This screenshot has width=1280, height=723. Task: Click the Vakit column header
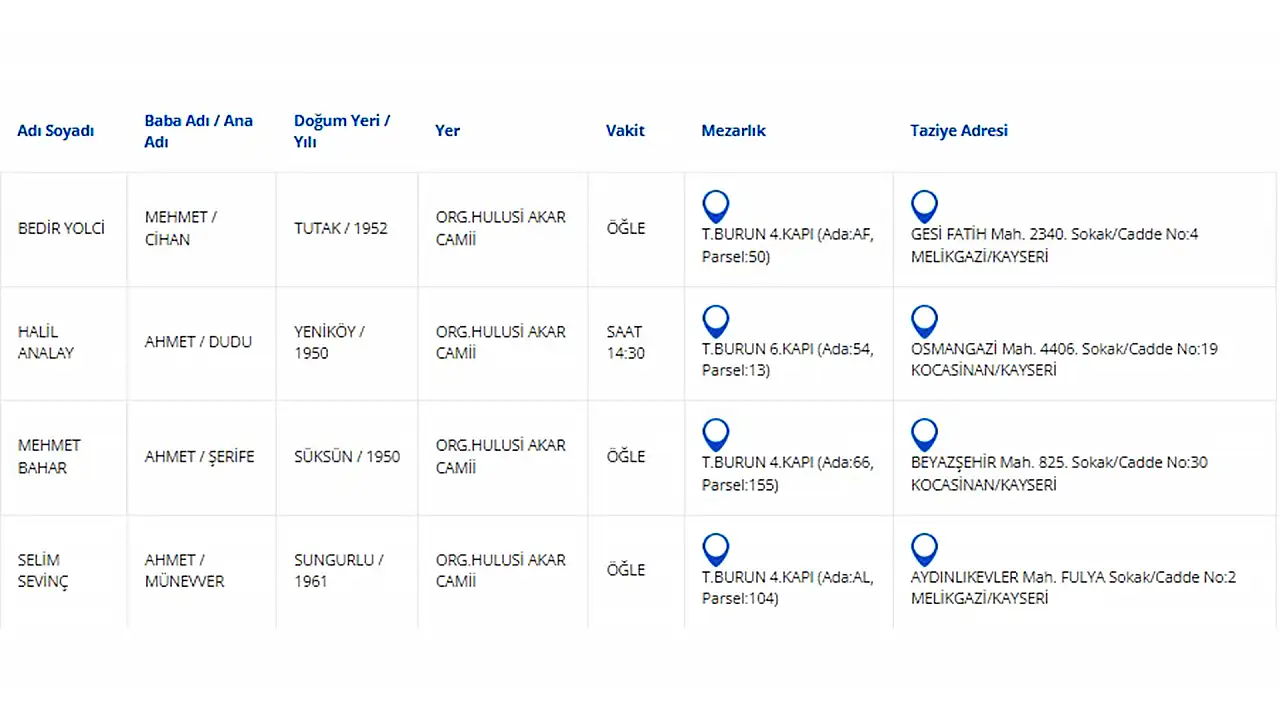point(625,131)
